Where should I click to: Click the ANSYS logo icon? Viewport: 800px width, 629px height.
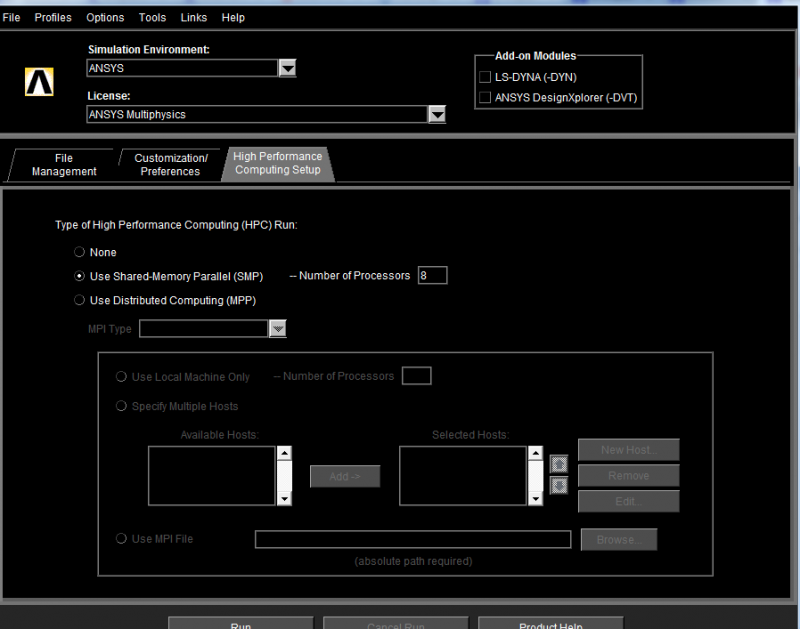(x=39, y=82)
